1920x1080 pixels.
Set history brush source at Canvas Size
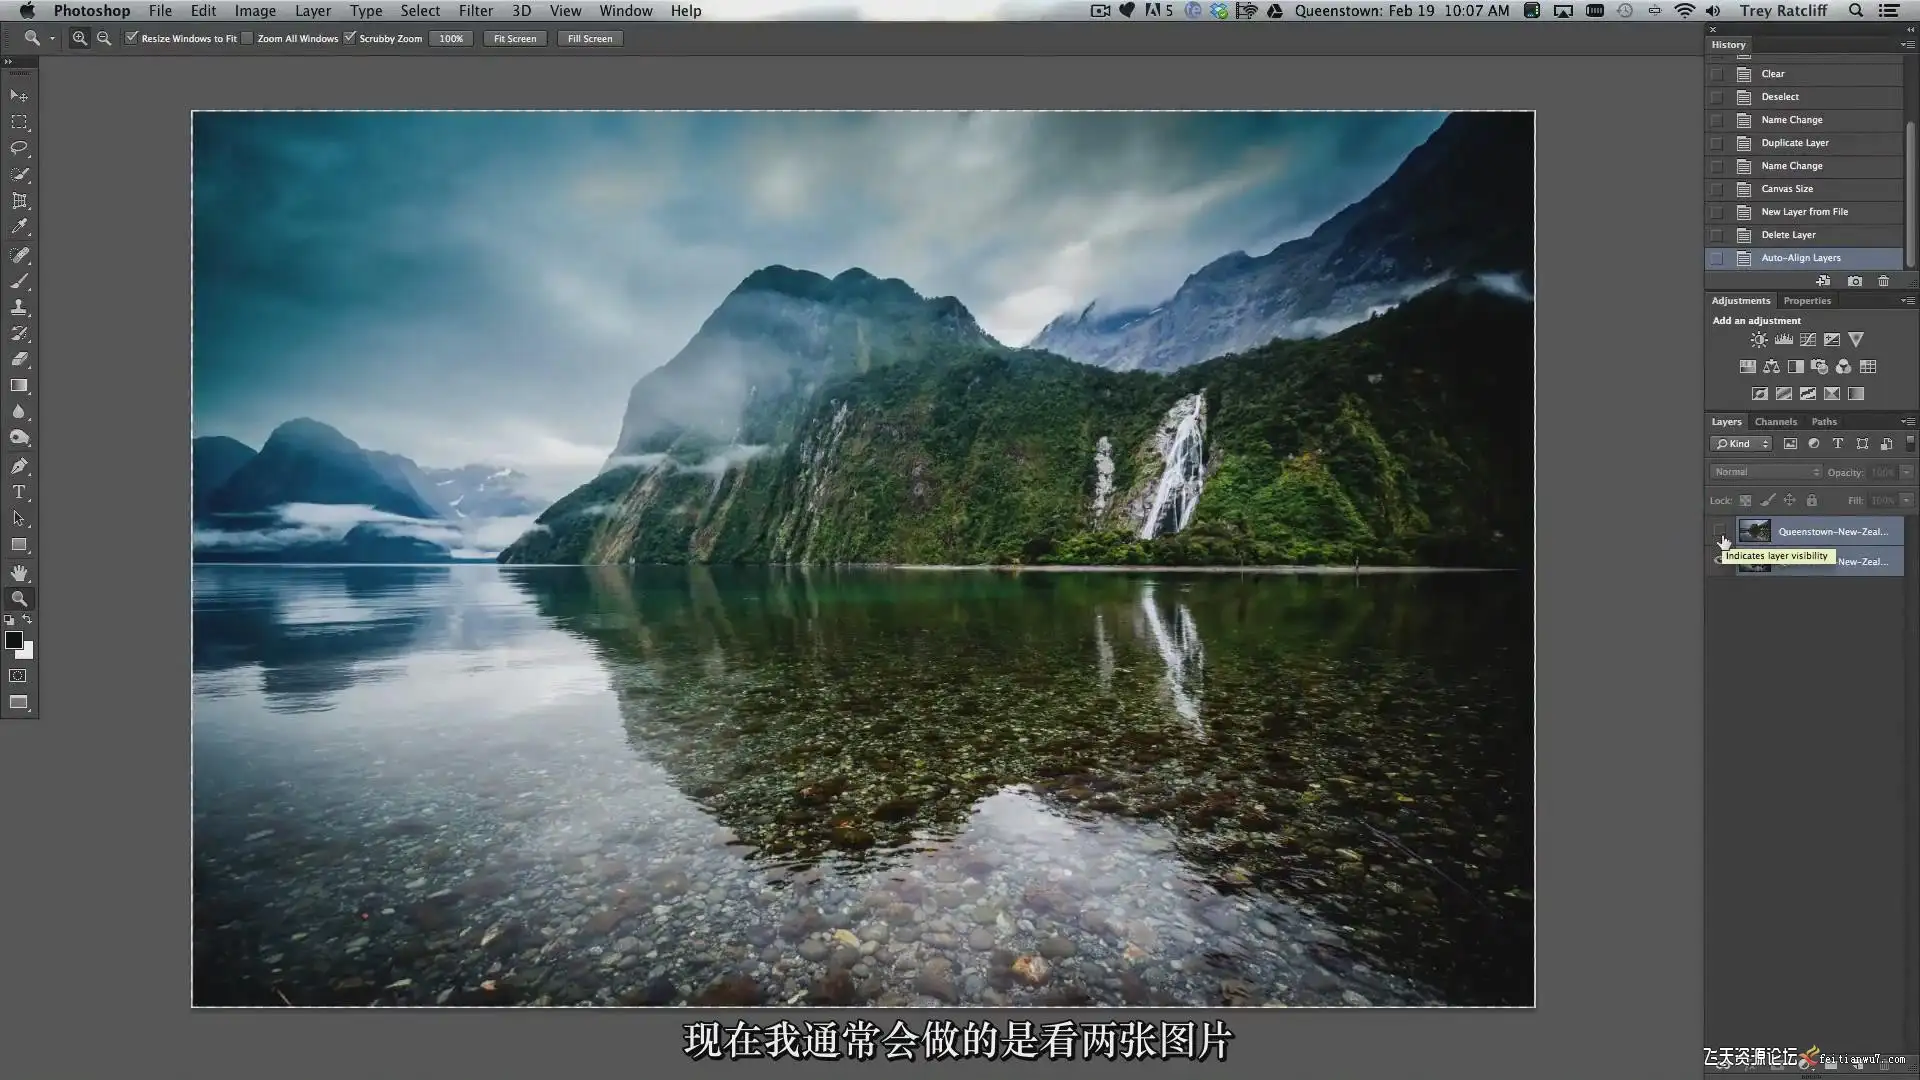pos(1717,189)
